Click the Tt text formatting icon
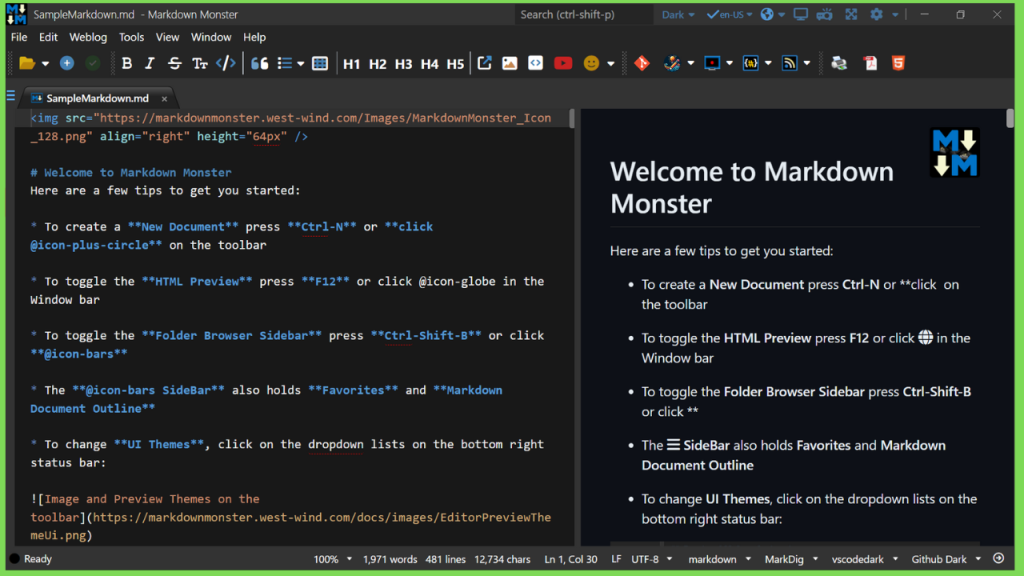Image resolution: width=1024 pixels, height=576 pixels. click(x=199, y=63)
